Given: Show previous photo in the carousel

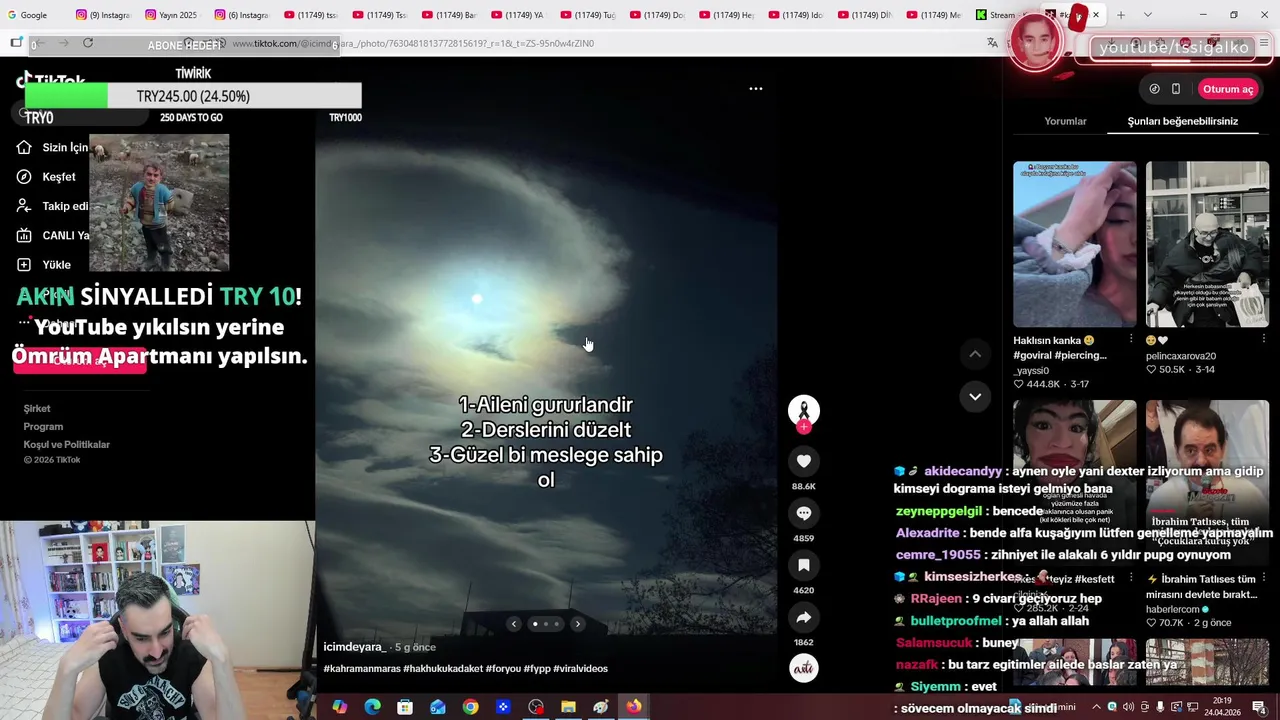Looking at the screenshot, I should pos(514,624).
